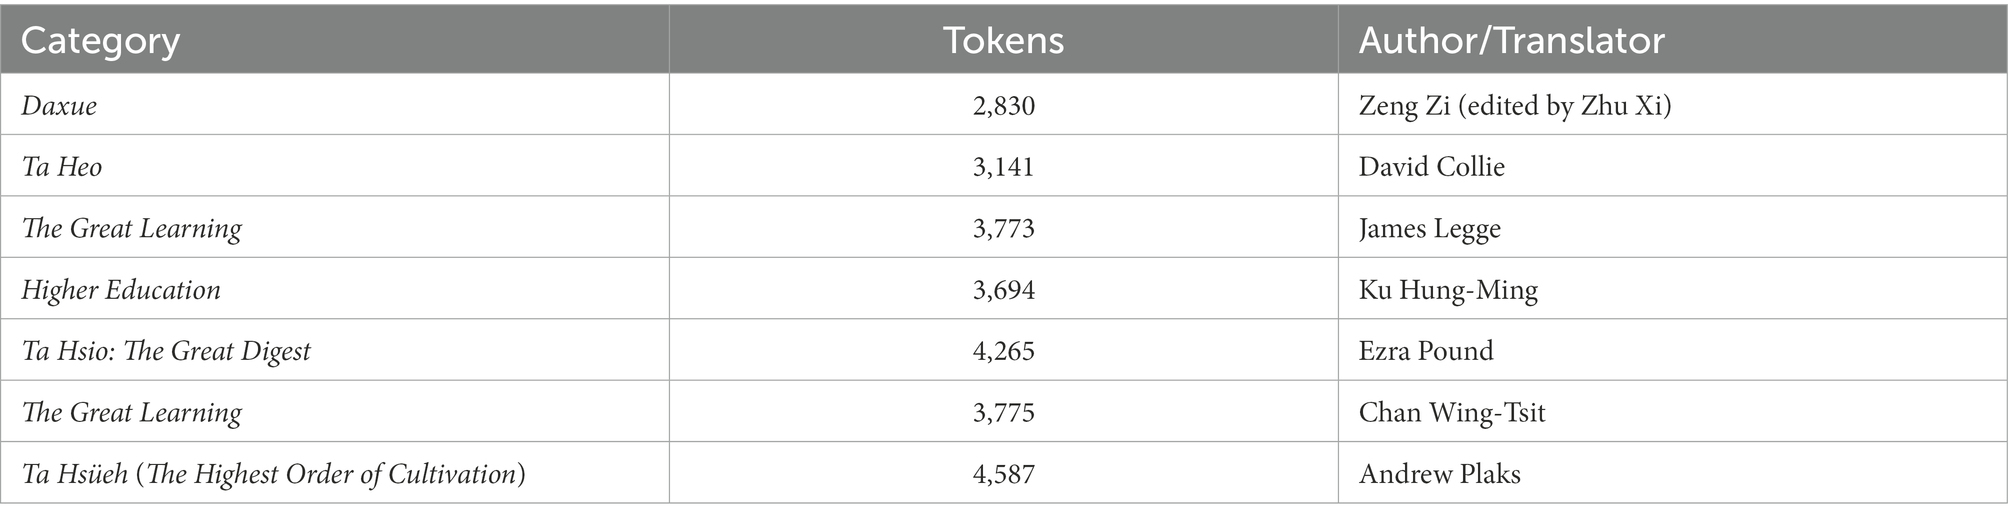Select token count 4,587
This screenshot has width=2008, height=518.
tap(1003, 474)
